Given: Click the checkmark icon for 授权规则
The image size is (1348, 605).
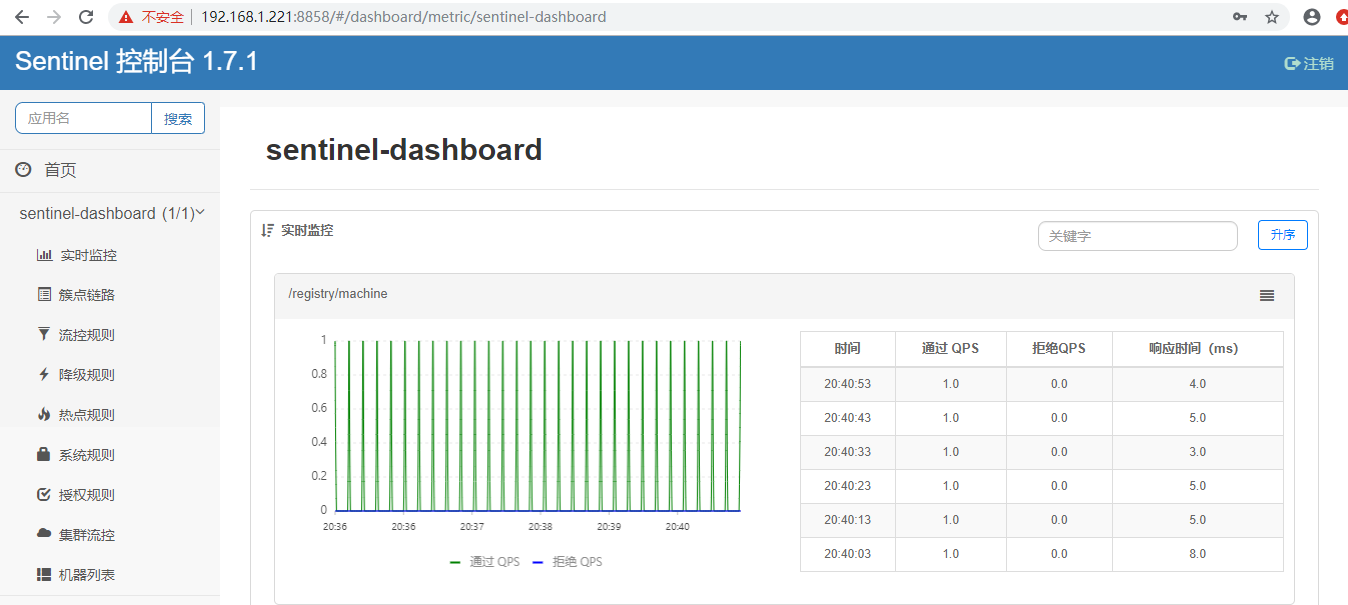Looking at the screenshot, I should 43,494.
